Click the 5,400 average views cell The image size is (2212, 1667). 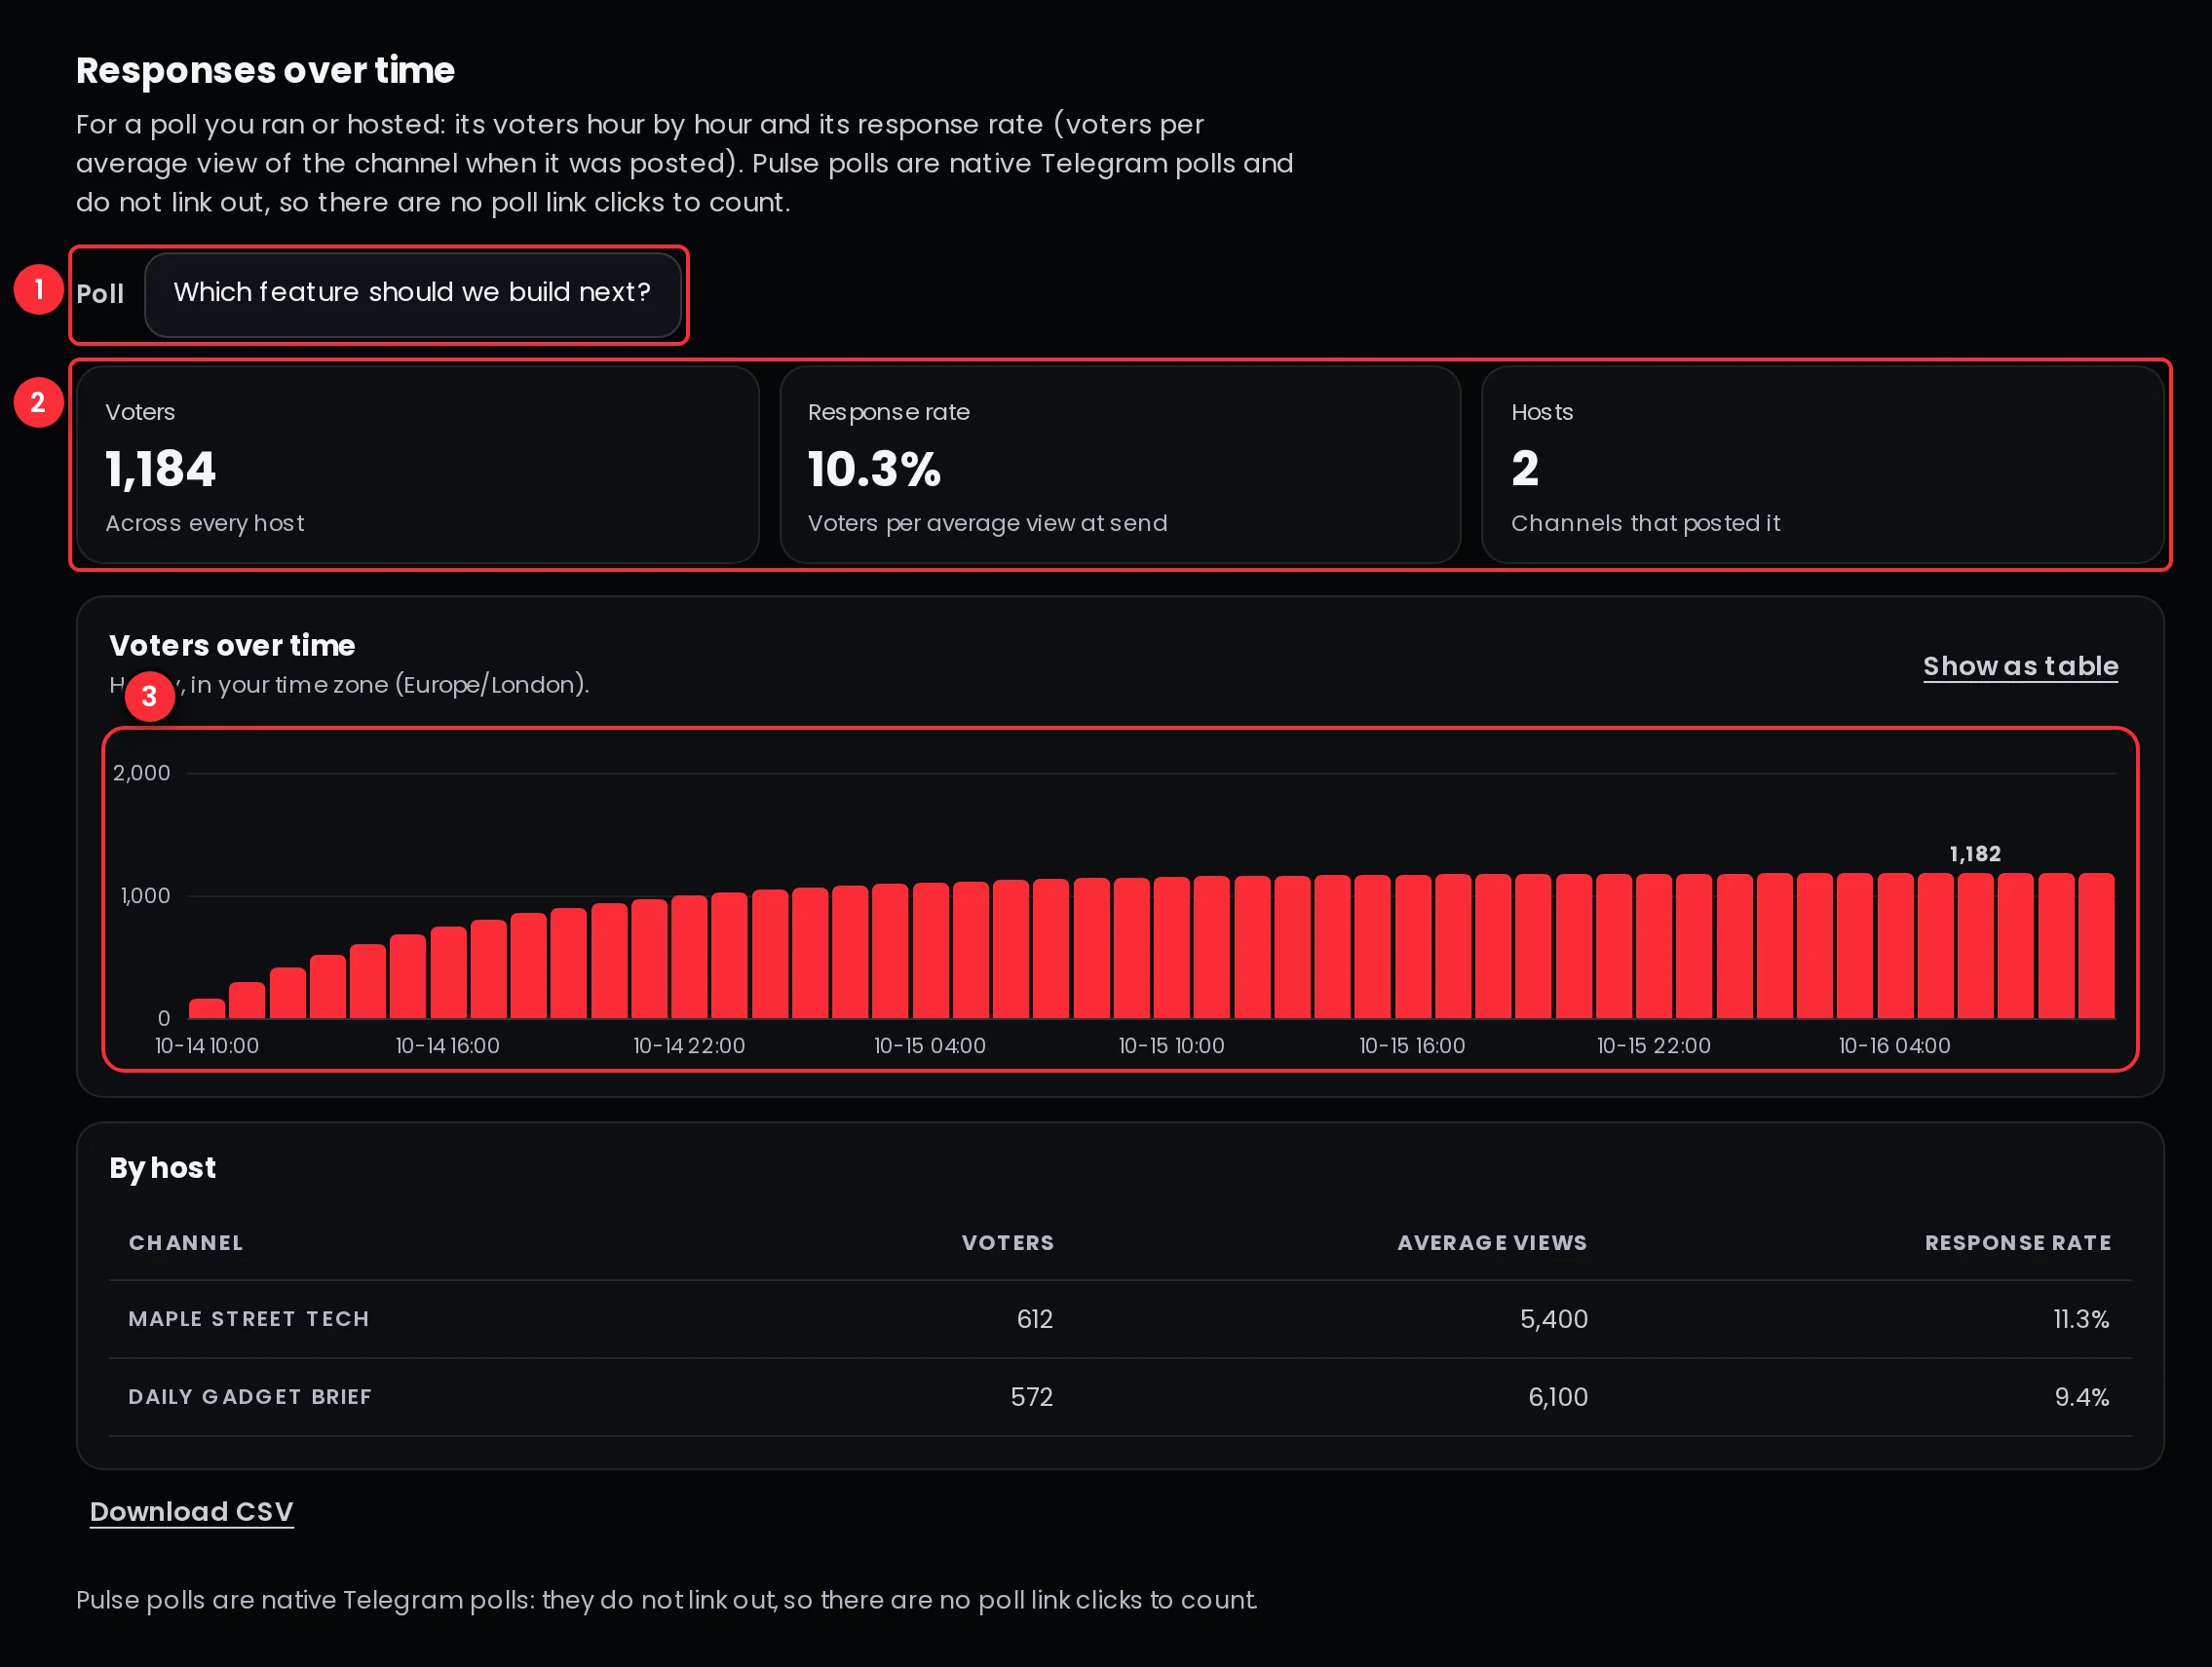(x=1554, y=1319)
